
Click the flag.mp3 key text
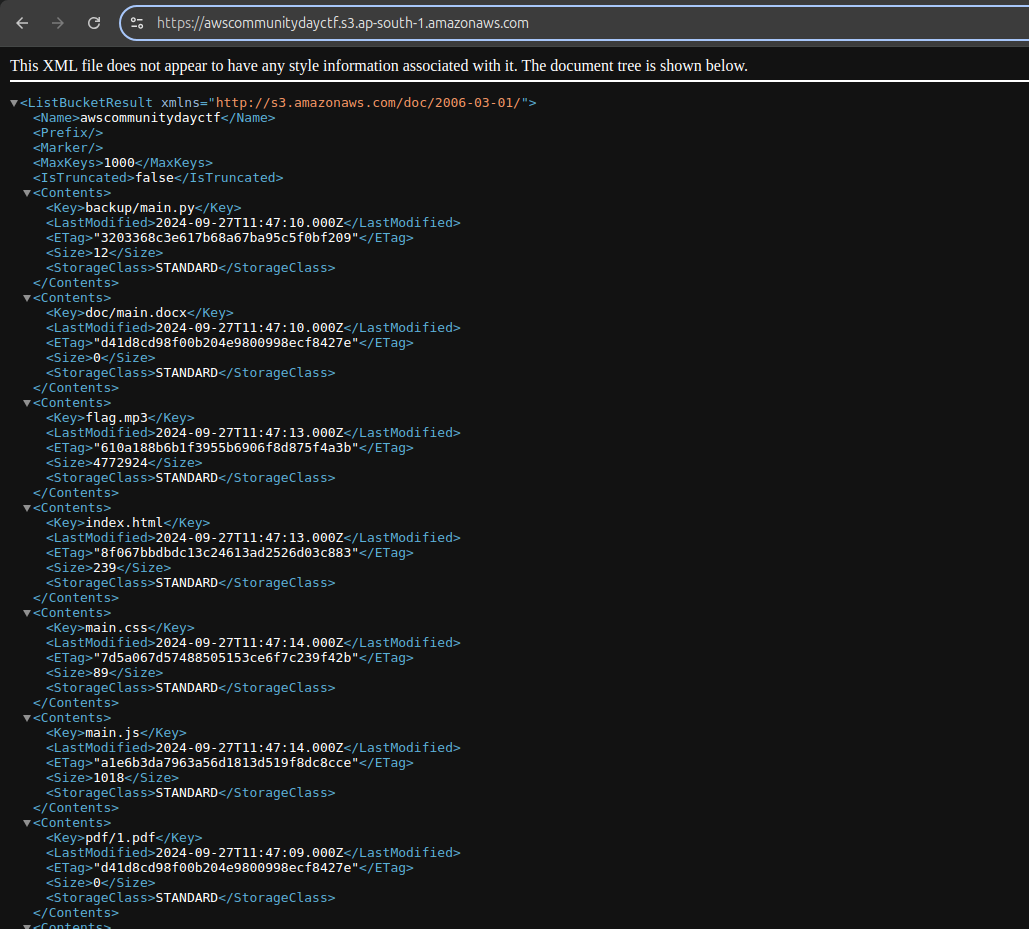pos(116,418)
